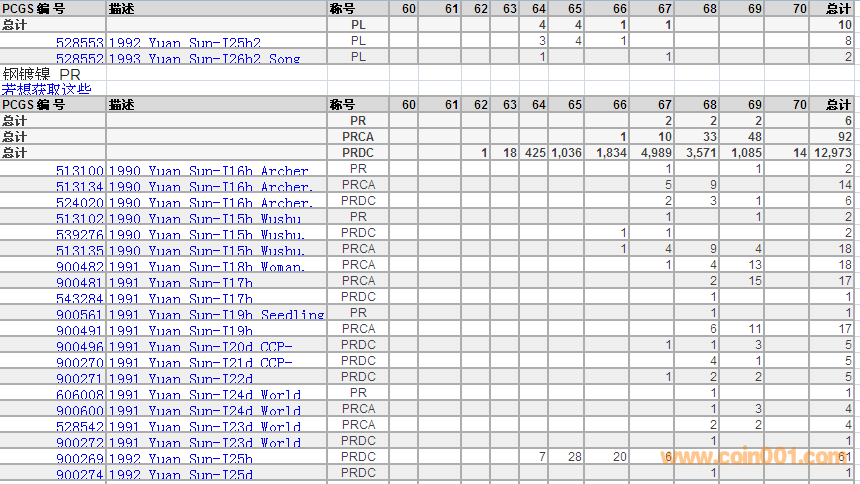Click PRDC total count 12,973 cell

click(x=832, y=153)
